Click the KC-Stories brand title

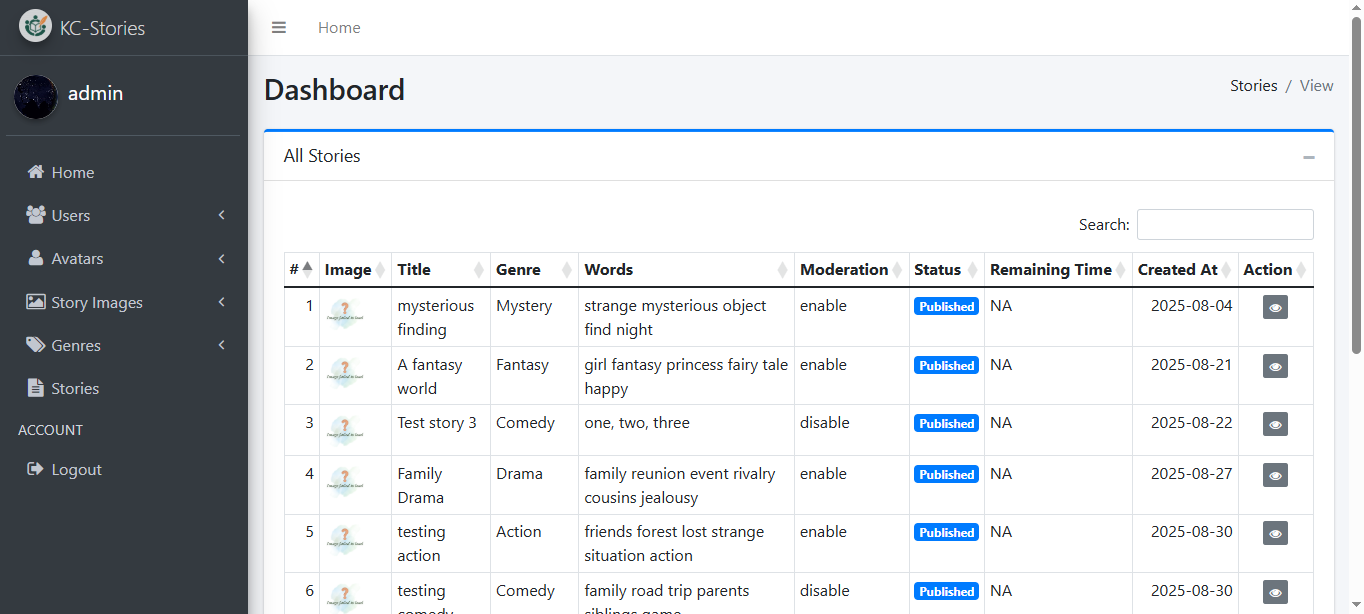[x=102, y=28]
